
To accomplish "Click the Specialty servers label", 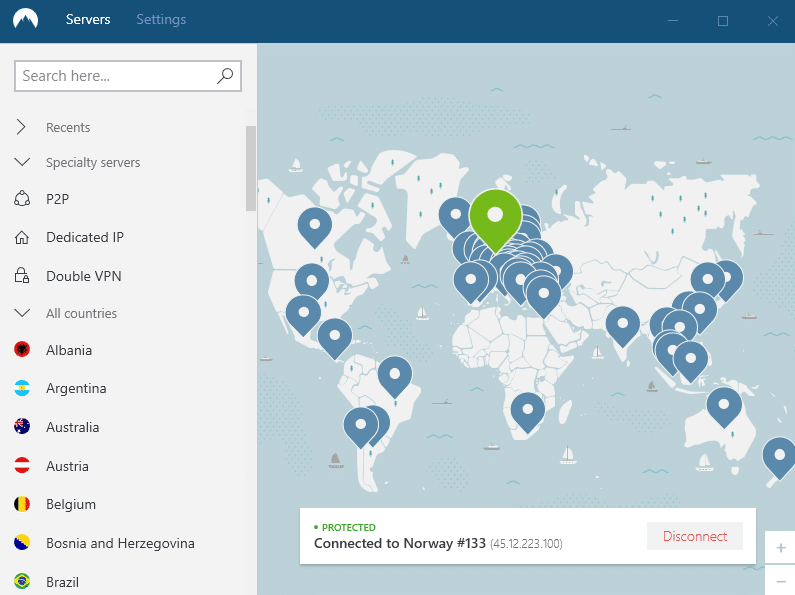I will [x=93, y=163].
